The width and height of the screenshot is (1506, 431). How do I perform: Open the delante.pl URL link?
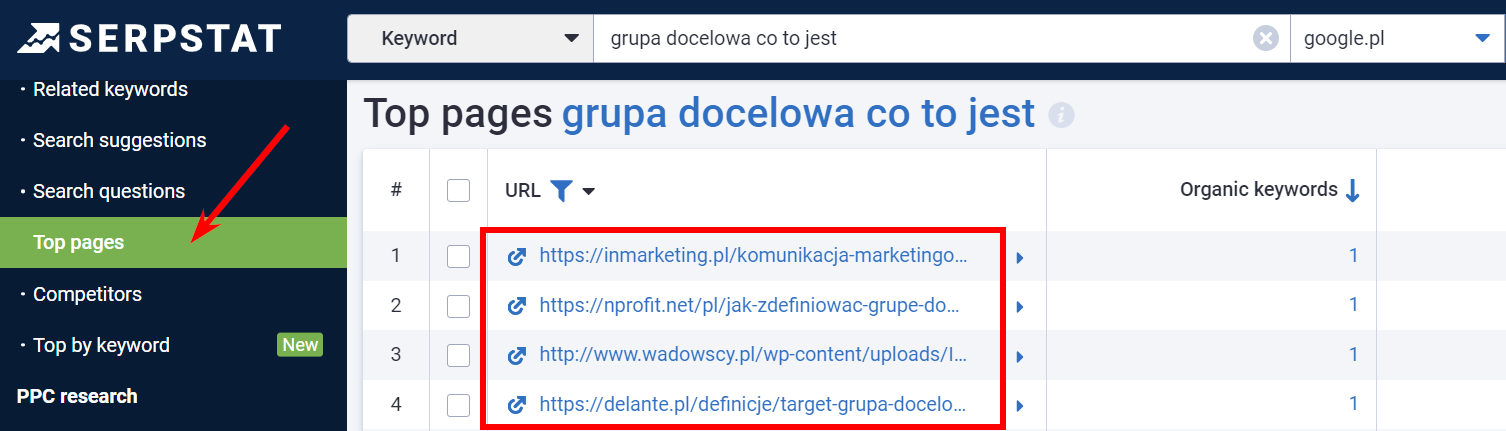[x=752, y=404]
